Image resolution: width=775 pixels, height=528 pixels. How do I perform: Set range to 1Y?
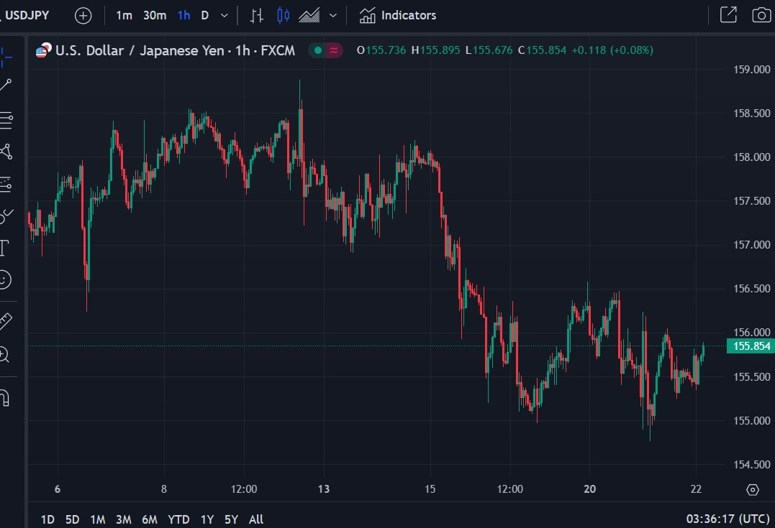point(207,520)
